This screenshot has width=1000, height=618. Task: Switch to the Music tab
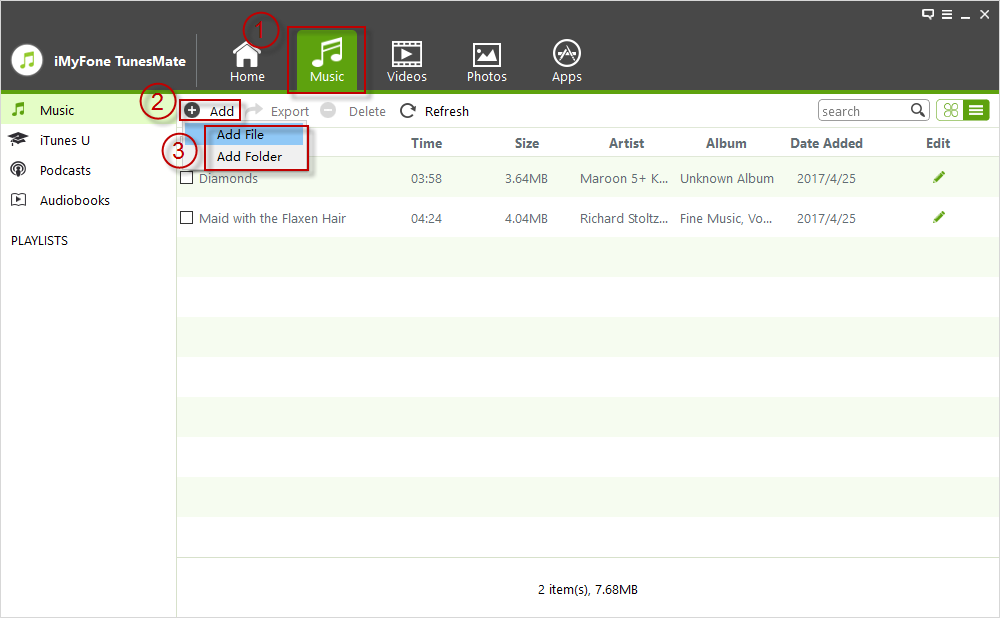point(327,61)
